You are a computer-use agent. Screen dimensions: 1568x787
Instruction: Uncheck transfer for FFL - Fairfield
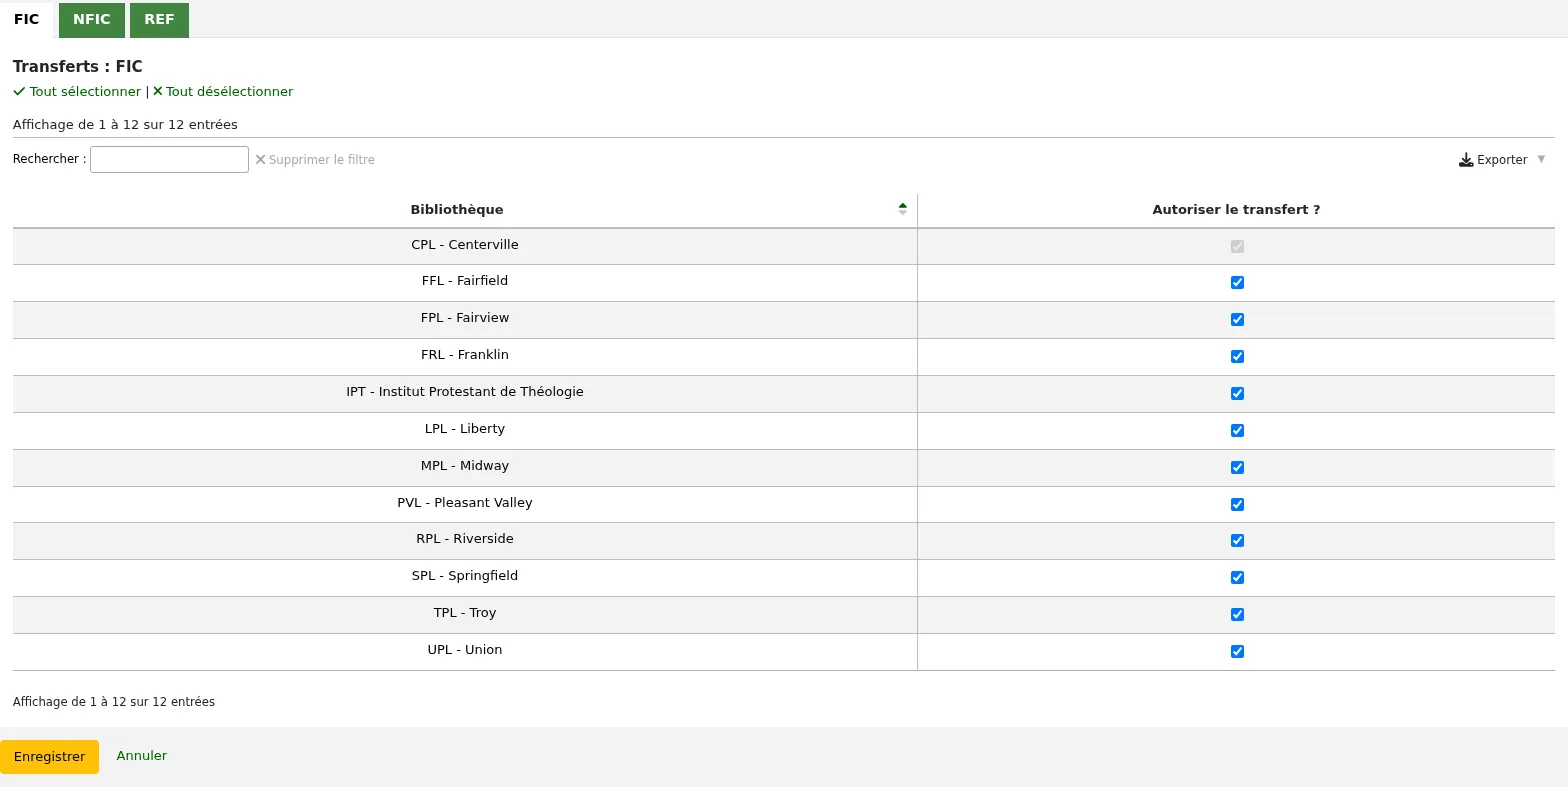click(x=1237, y=282)
